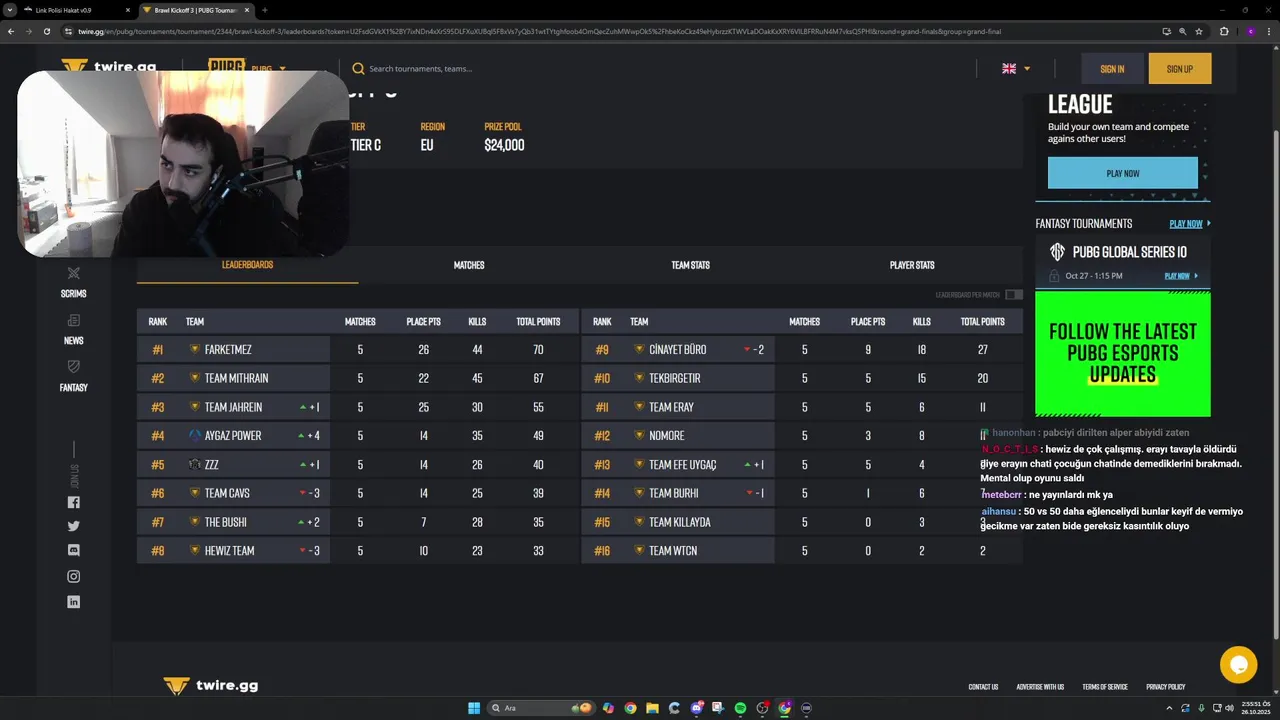Click the Follow the Latest PUBG Esports banner
This screenshot has width=1280, height=720.
click(1123, 353)
